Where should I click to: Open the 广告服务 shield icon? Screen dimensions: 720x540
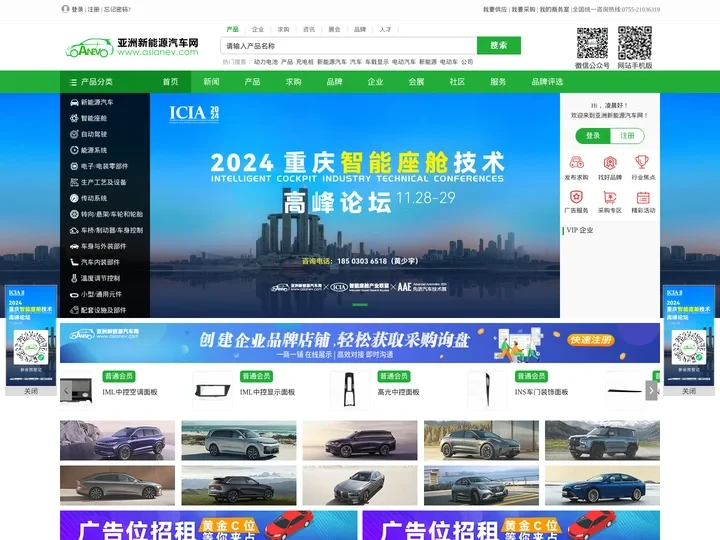pos(576,197)
